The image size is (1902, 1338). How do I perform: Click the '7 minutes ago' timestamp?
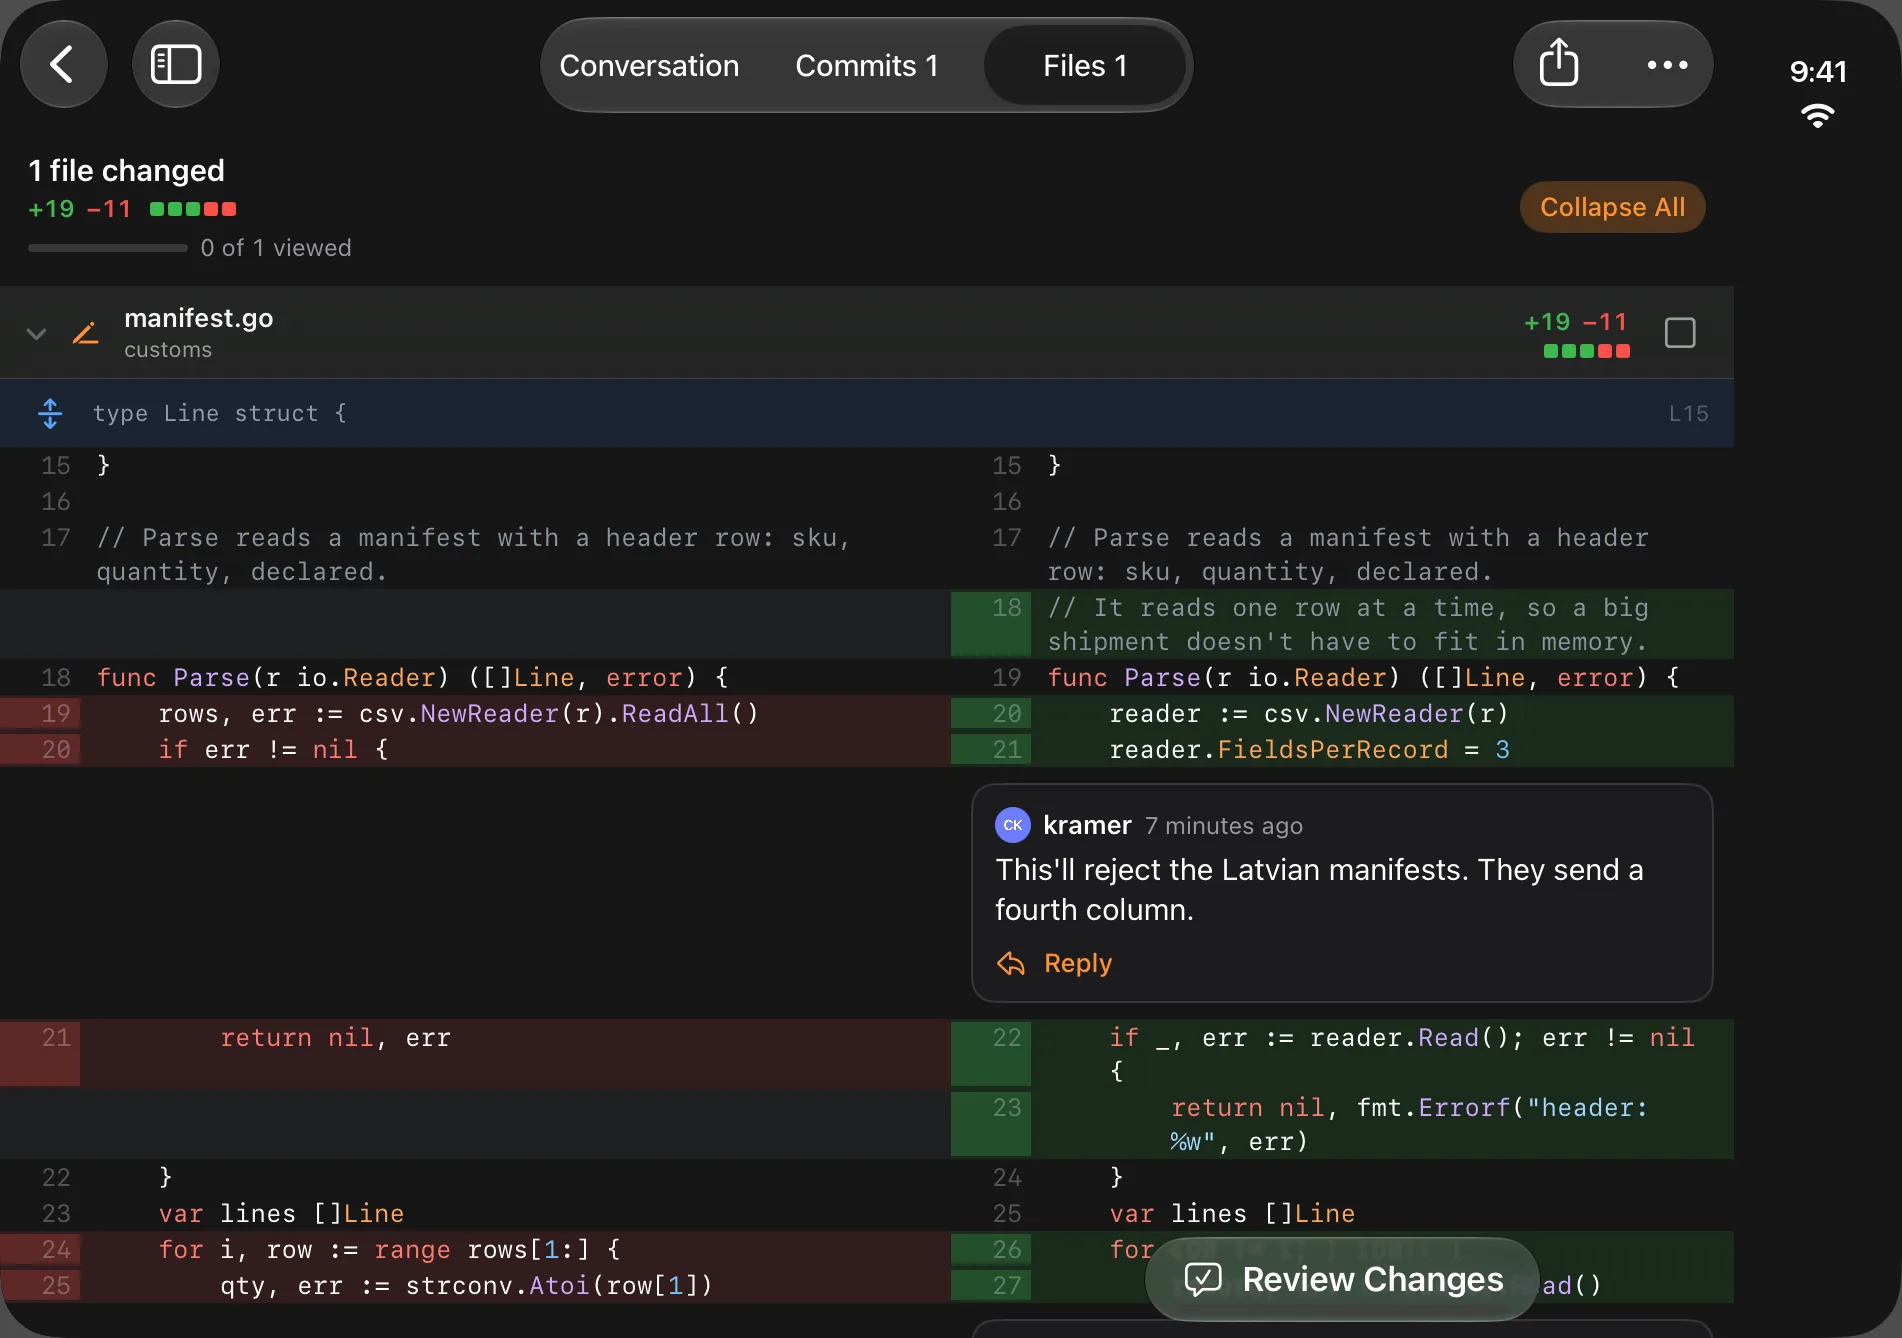[1223, 826]
